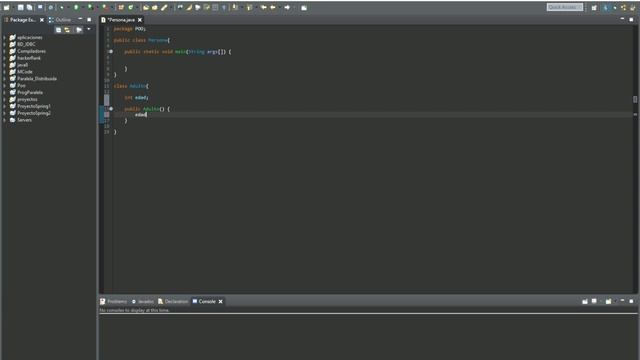Open the Package Explorer view menu arrow
The image size is (640, 360).
(x=89, y=29)
